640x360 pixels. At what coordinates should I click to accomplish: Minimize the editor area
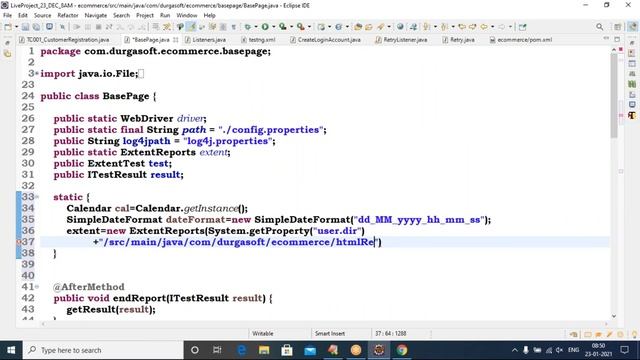tap(606, 38)
